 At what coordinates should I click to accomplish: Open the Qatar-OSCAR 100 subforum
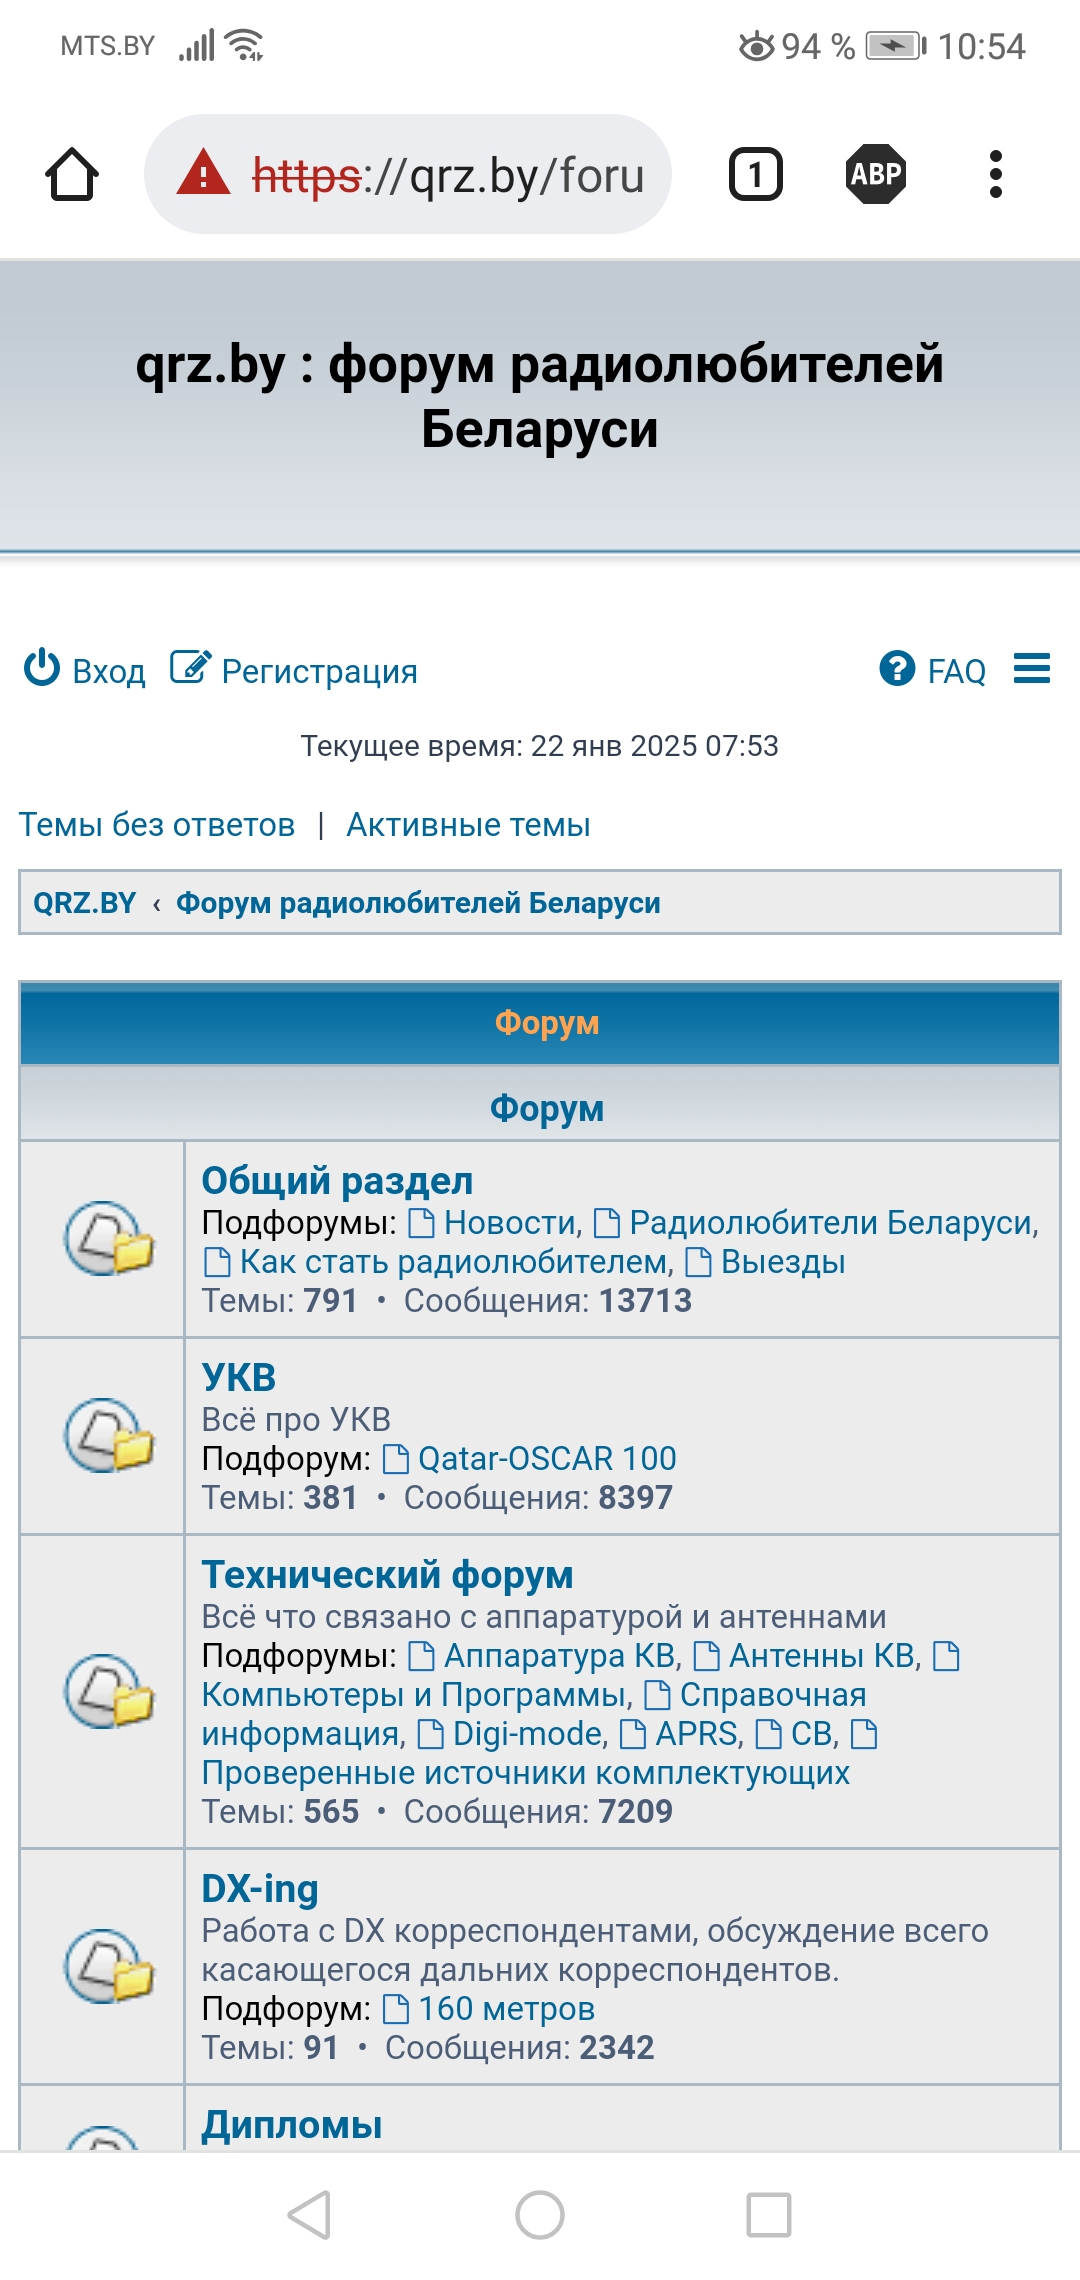click(x=546, y=1459)
